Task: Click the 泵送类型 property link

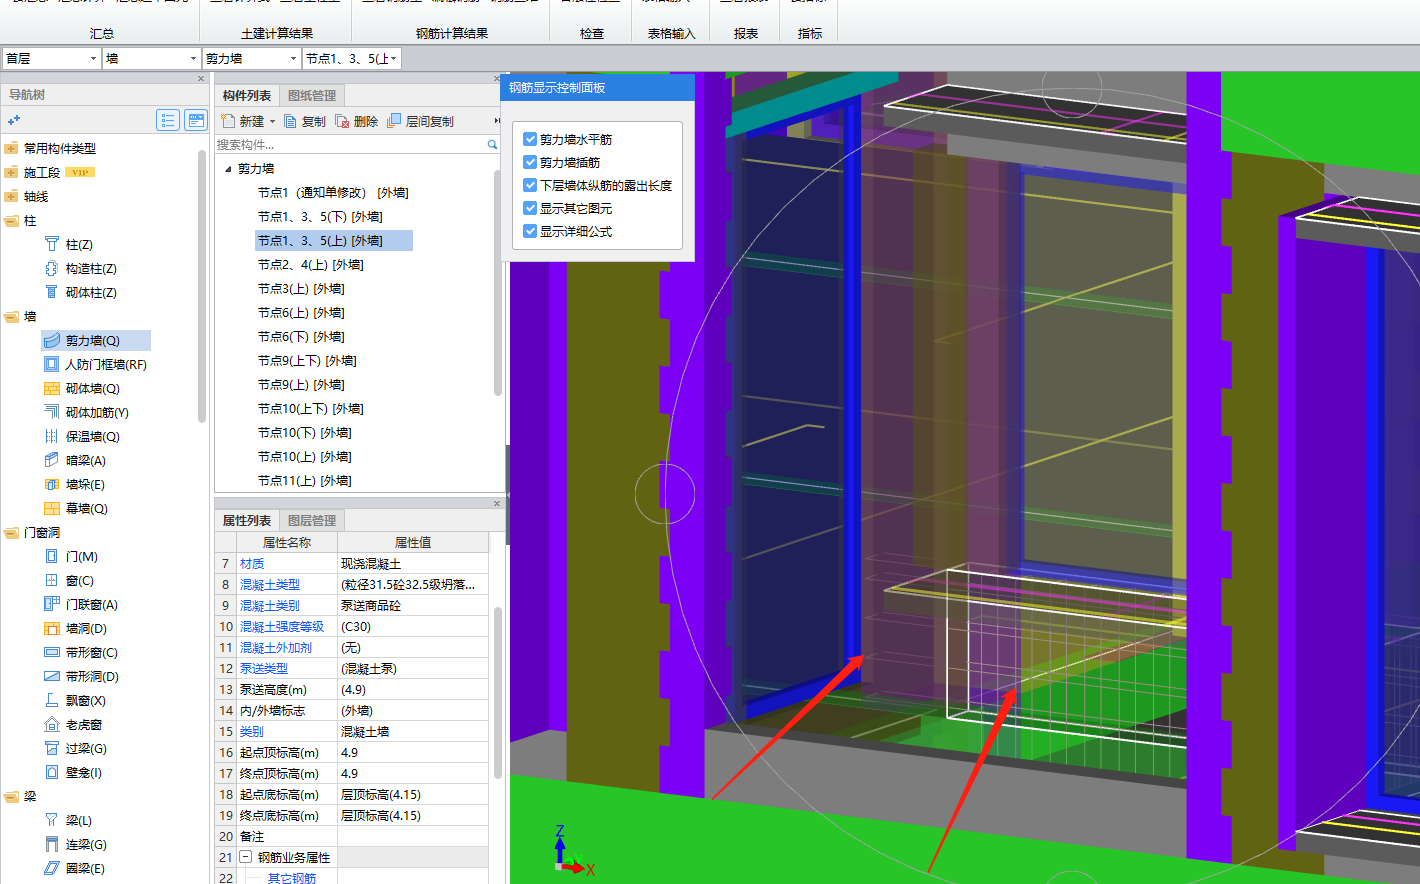Action: 264,668
